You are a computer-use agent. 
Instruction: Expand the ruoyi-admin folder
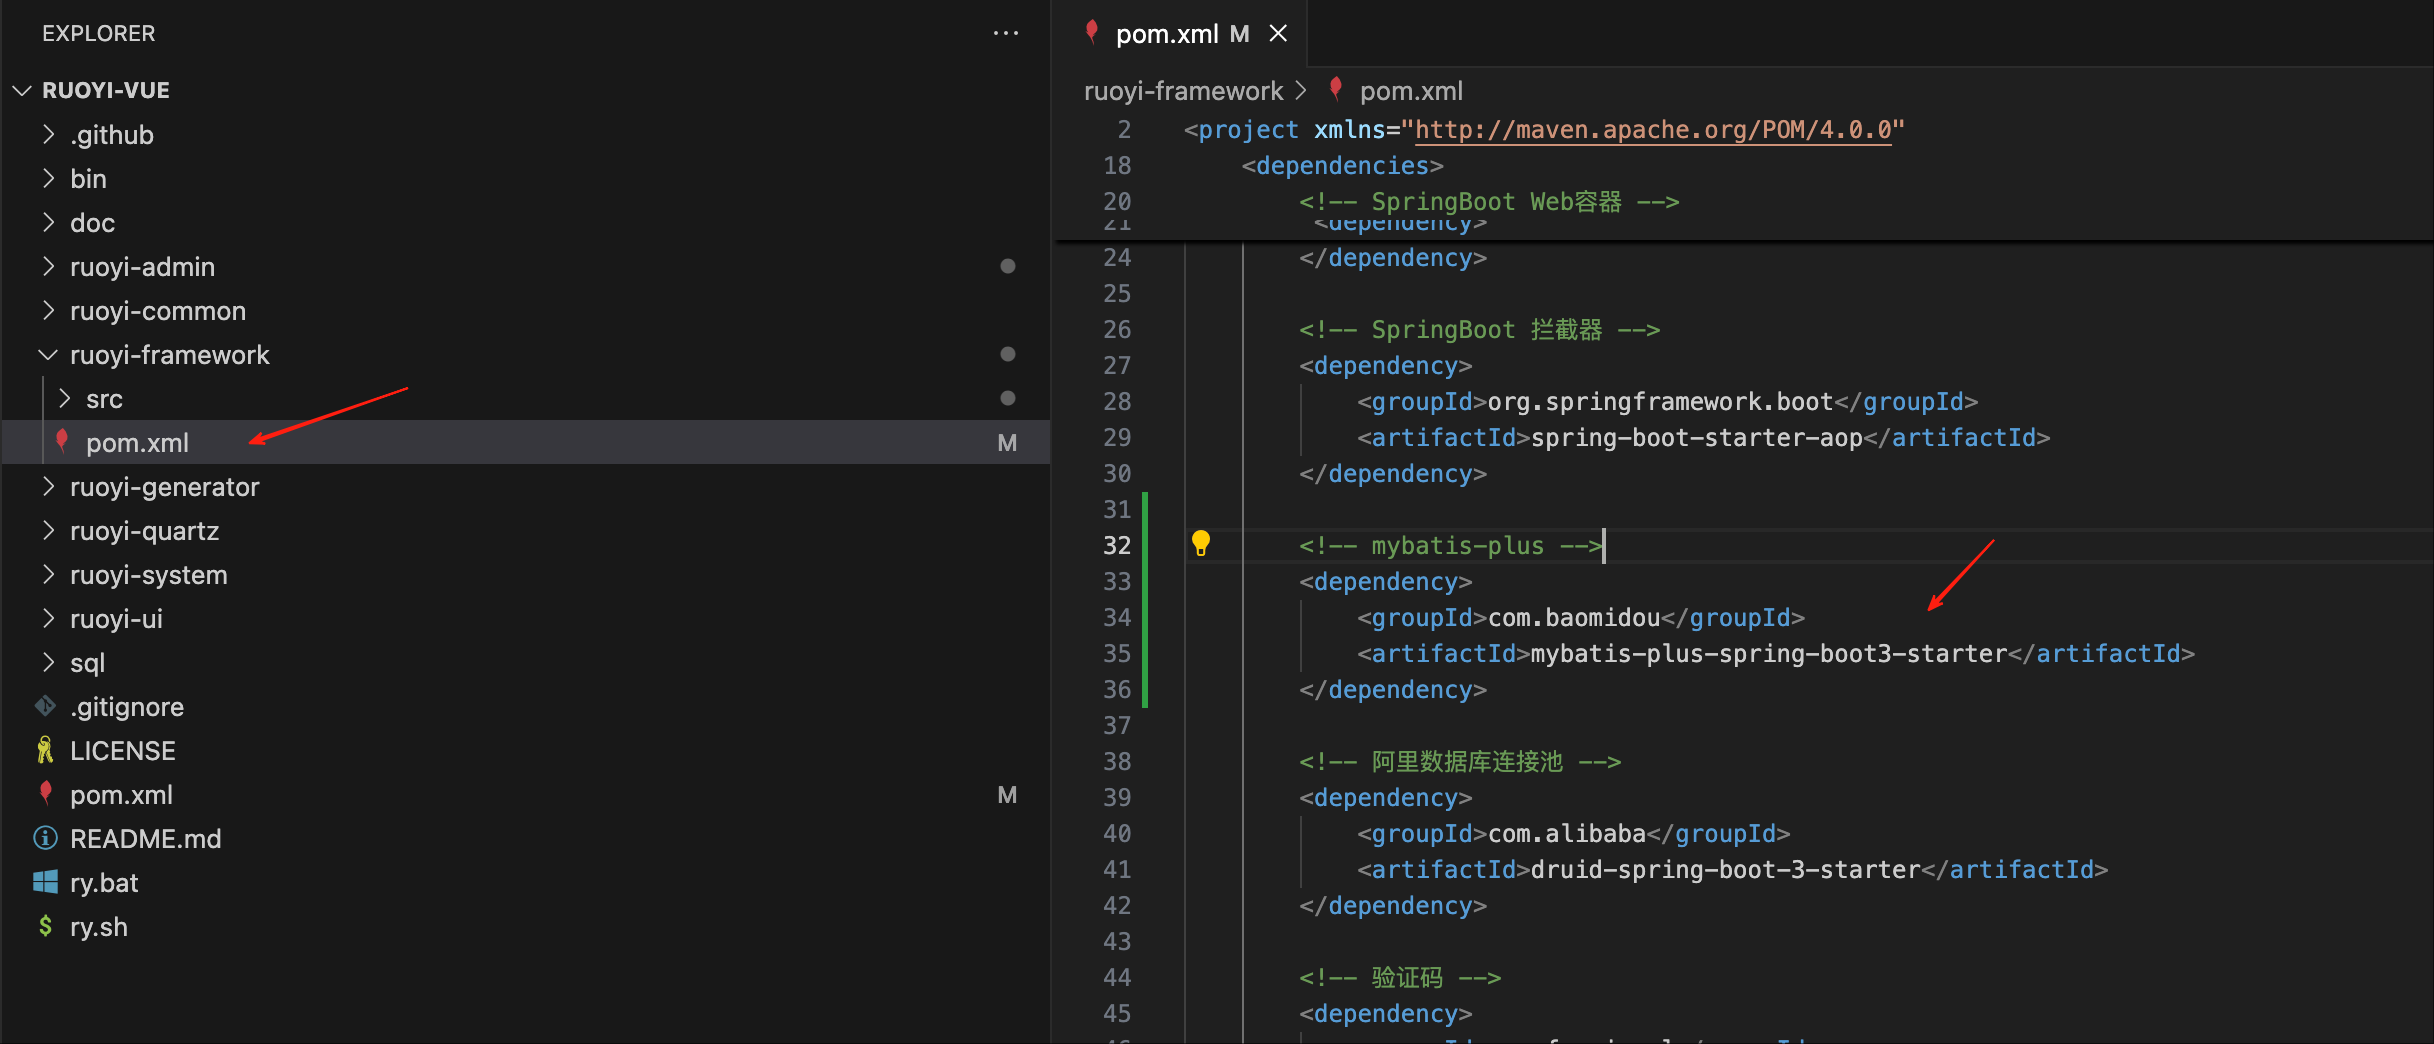142,267
